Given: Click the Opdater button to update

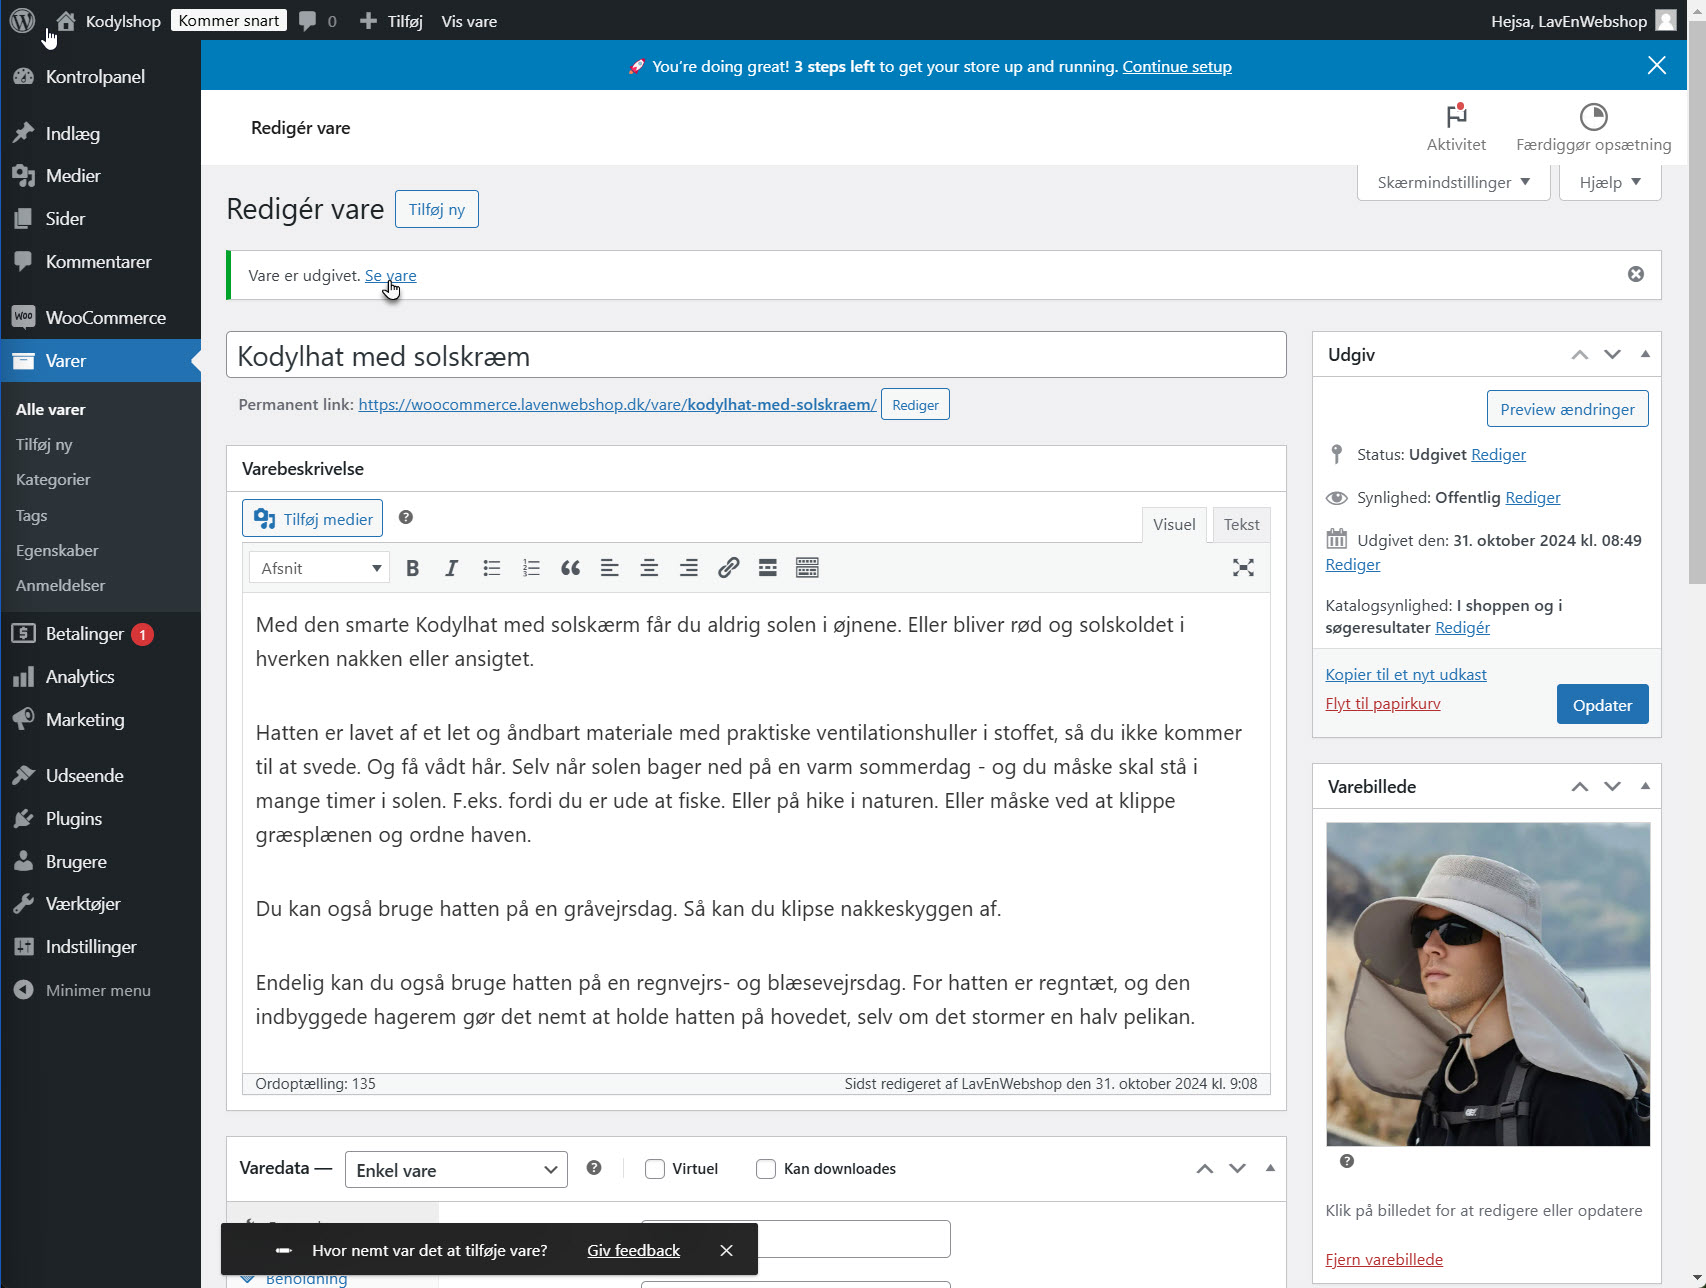Looking at the screenshot, I should pyautogui.click(x=1602, y=704).
